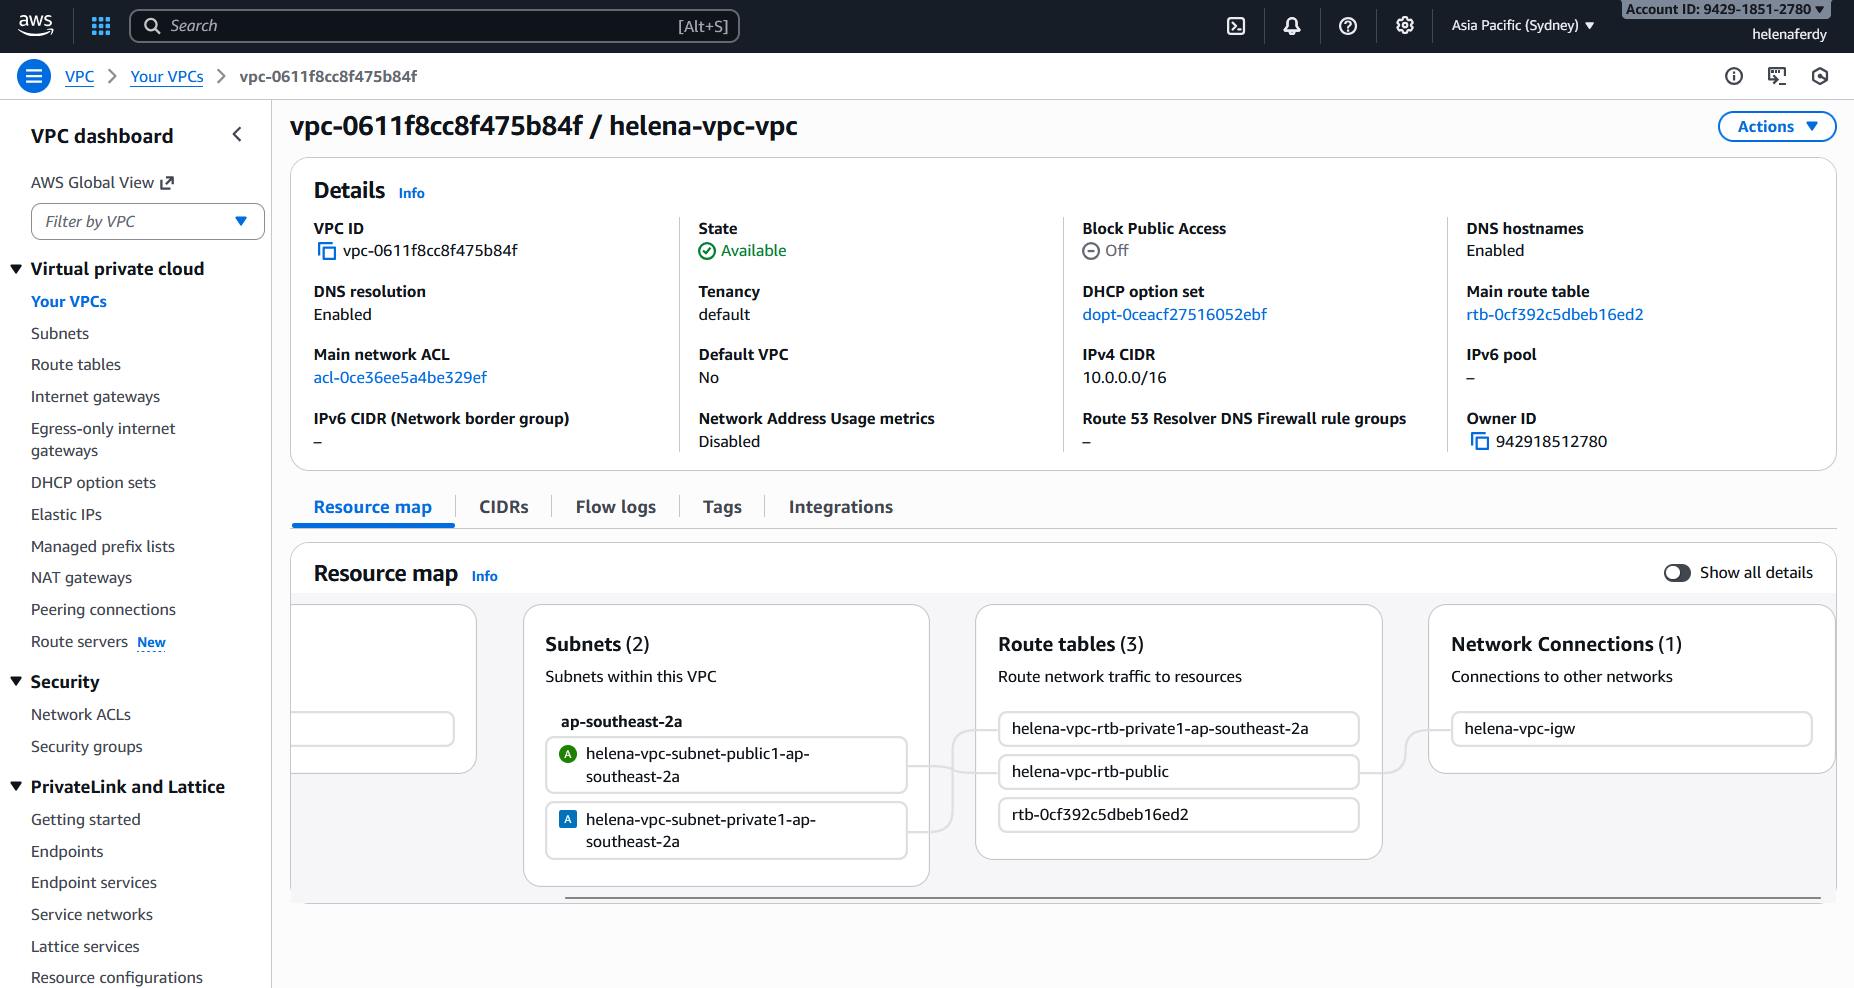Copy the VPC ID to clipboard
The image size is (1854, 988).
click(x=326, y=251)
